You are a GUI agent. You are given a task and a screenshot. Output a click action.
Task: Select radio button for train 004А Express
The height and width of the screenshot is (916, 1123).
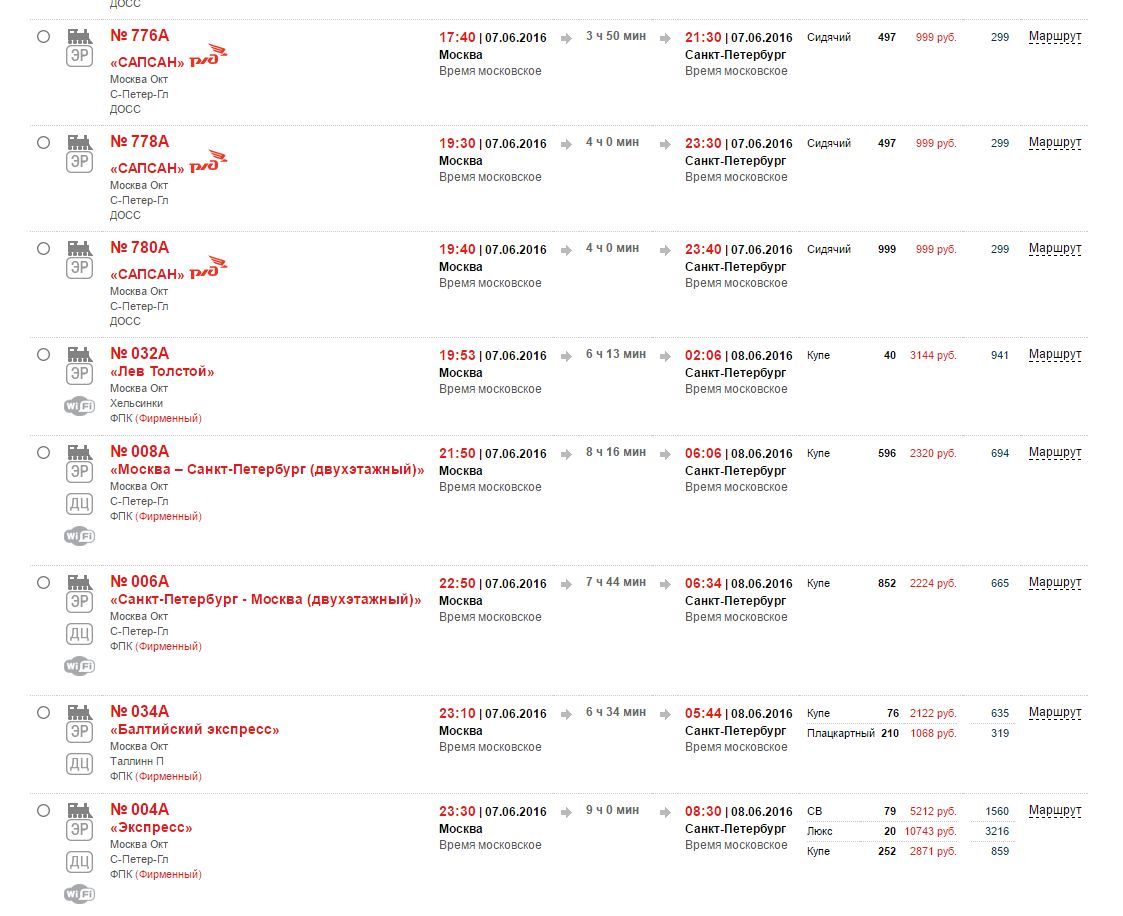coord(43,811)
